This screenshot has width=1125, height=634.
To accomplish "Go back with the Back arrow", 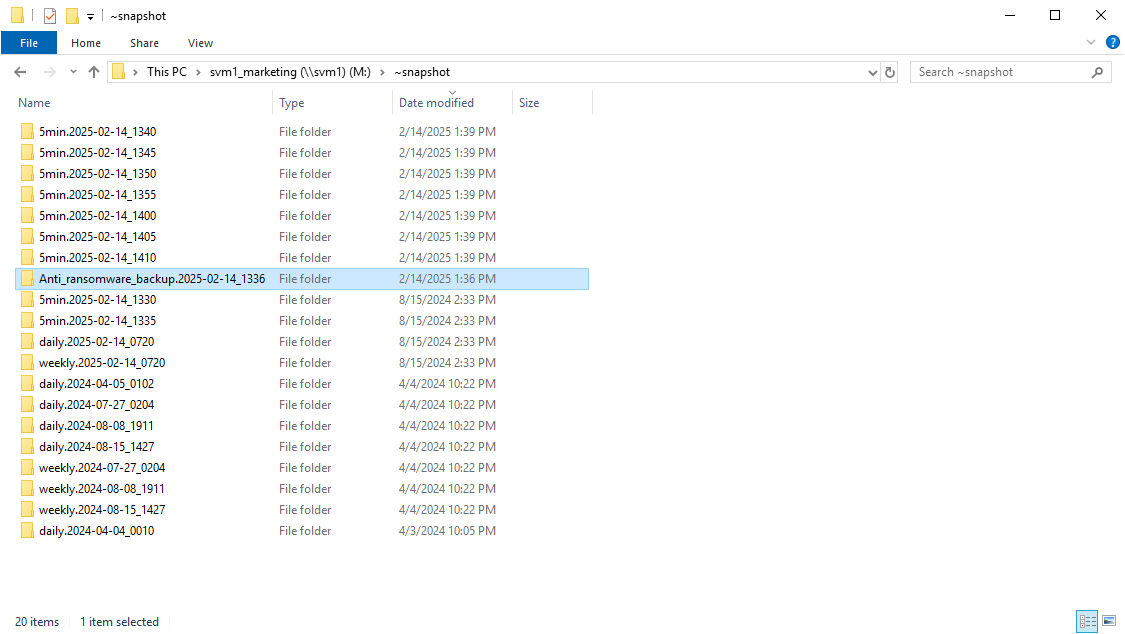I will (x=20, y=72).
